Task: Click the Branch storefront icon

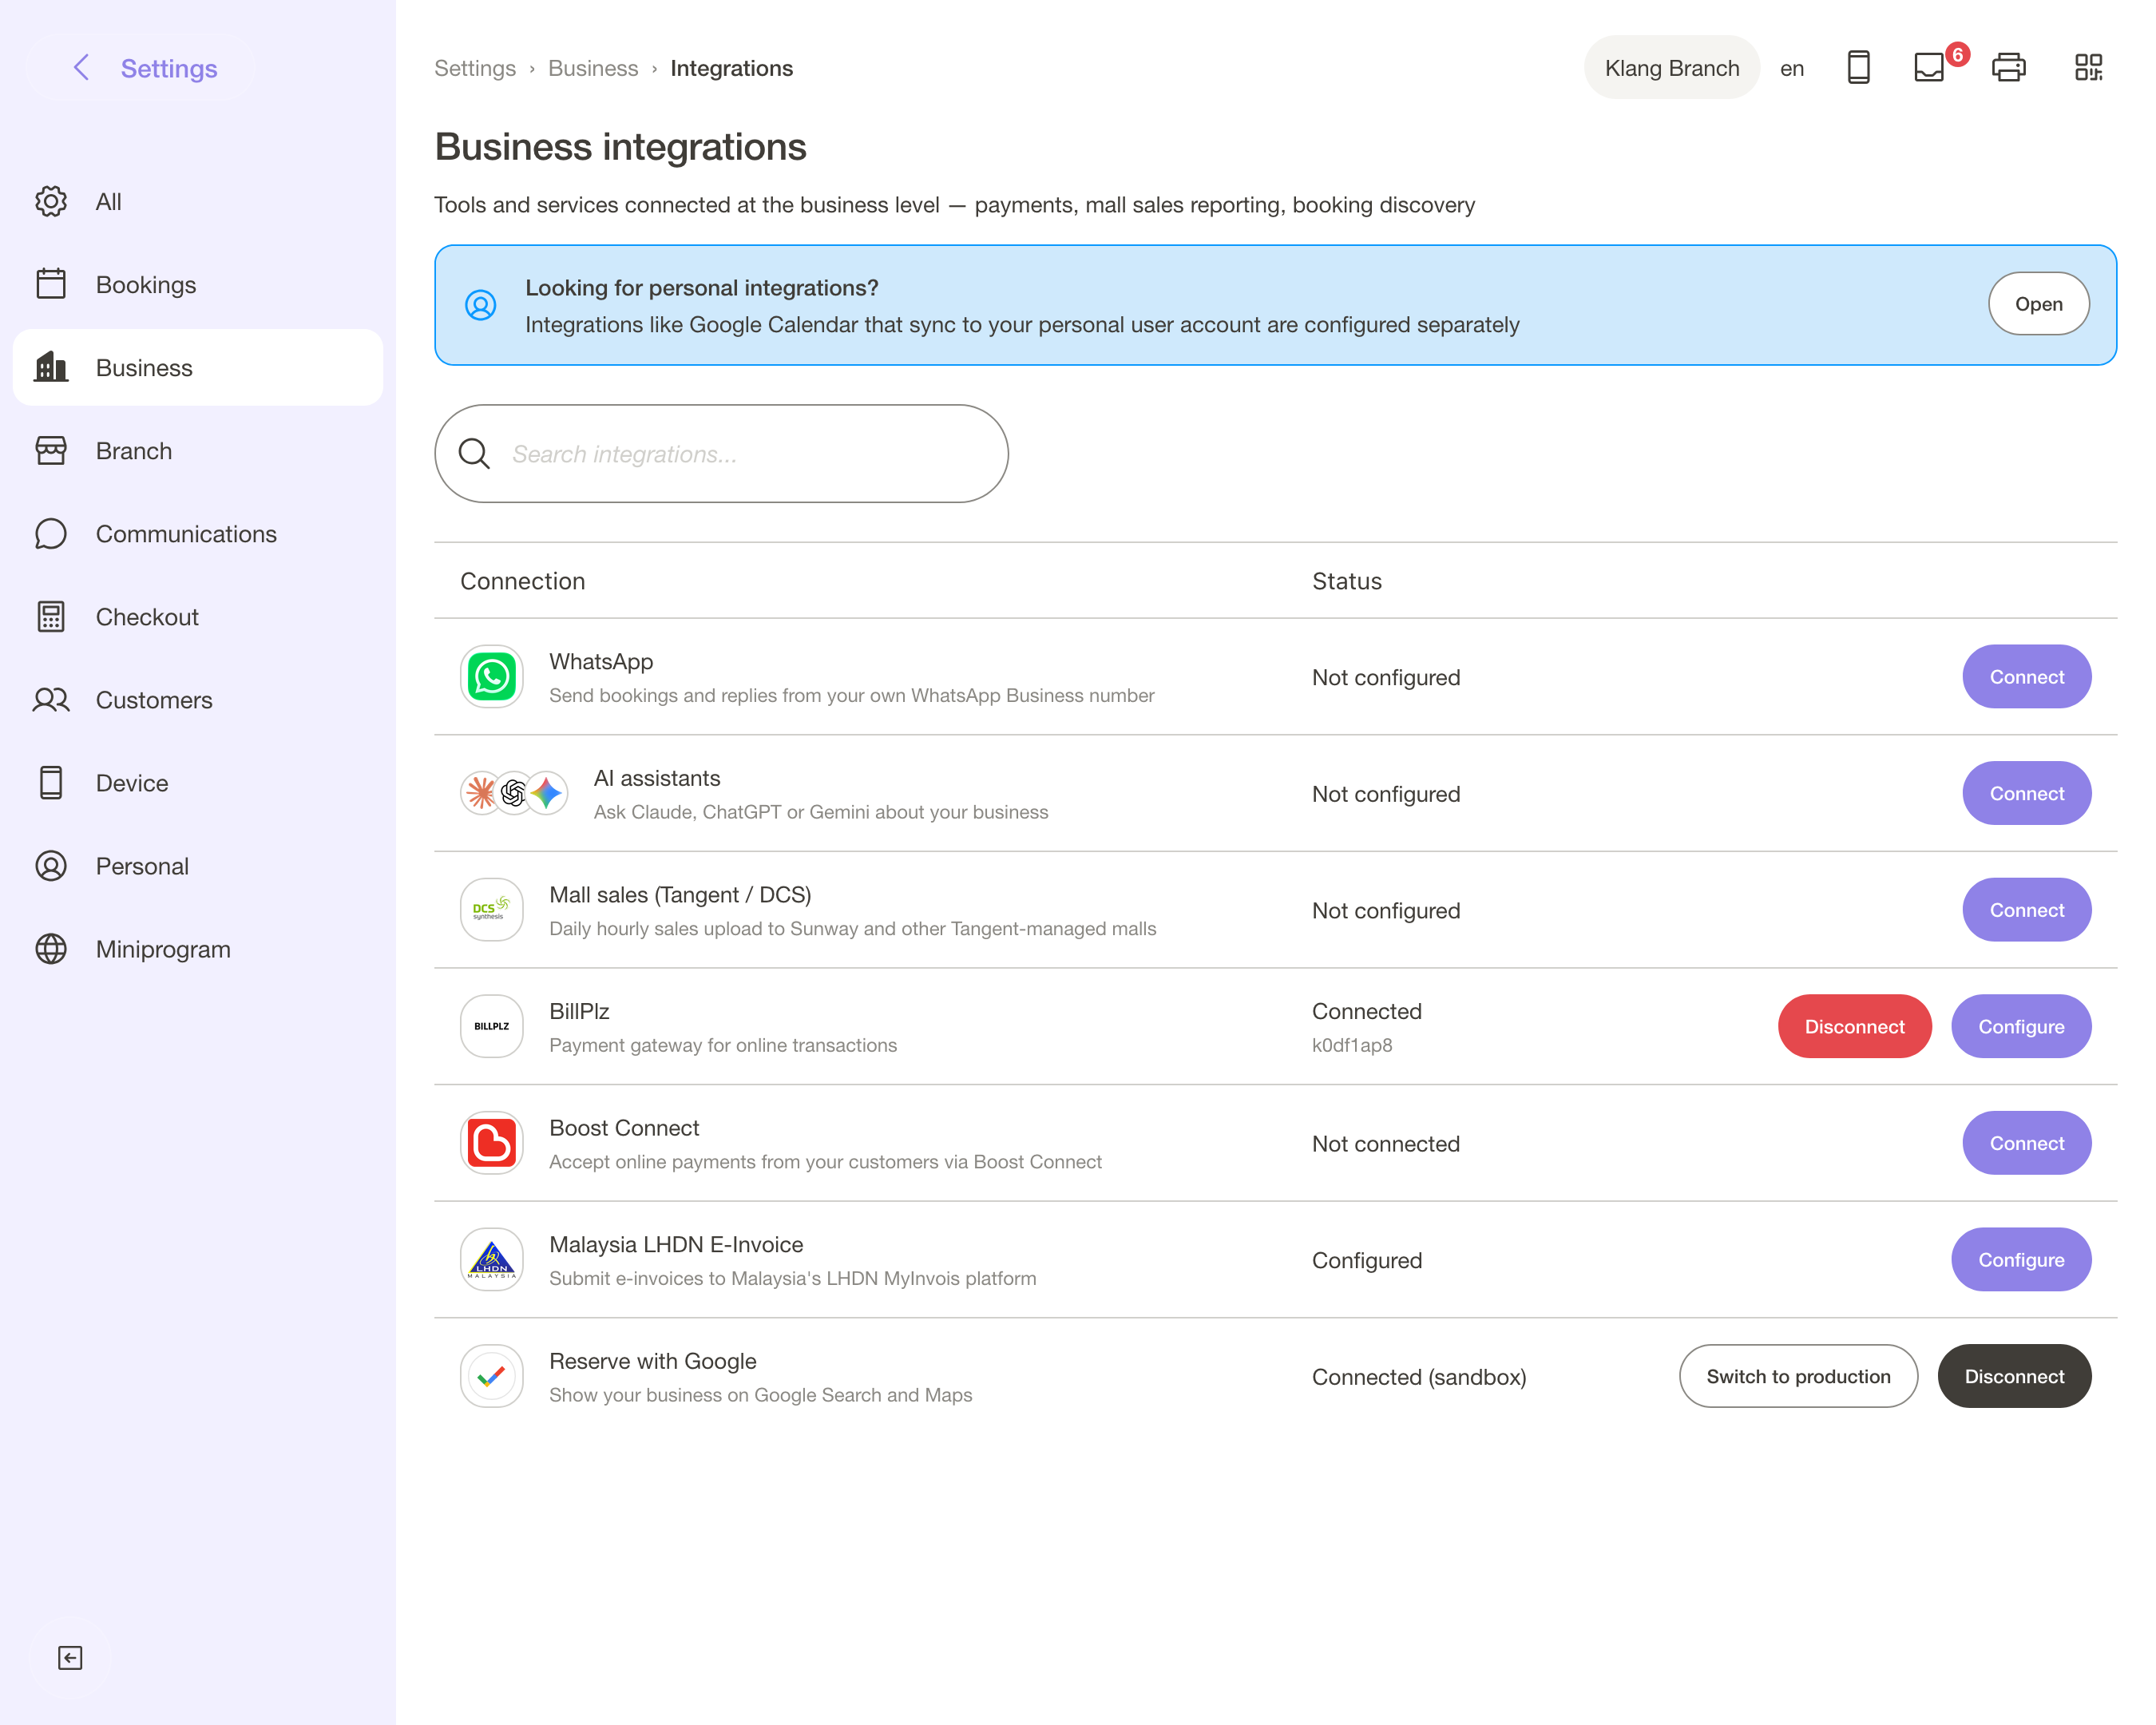Action: pyautogui.click(x=51, y=451)
